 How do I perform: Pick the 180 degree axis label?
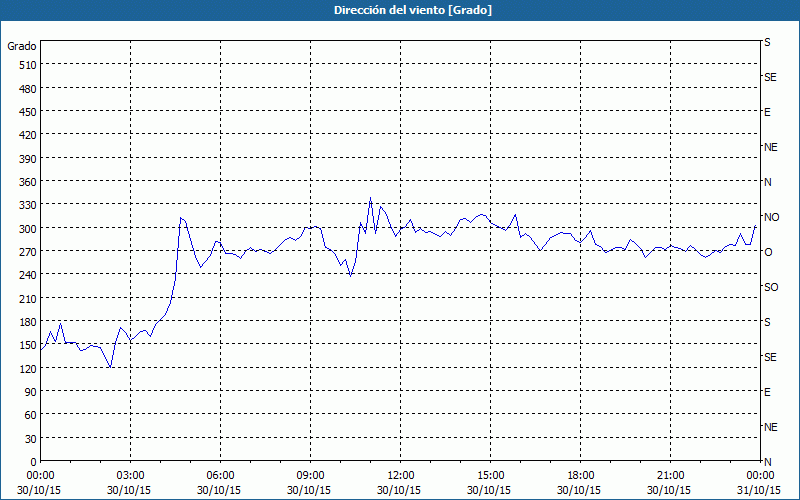[28, 322]
